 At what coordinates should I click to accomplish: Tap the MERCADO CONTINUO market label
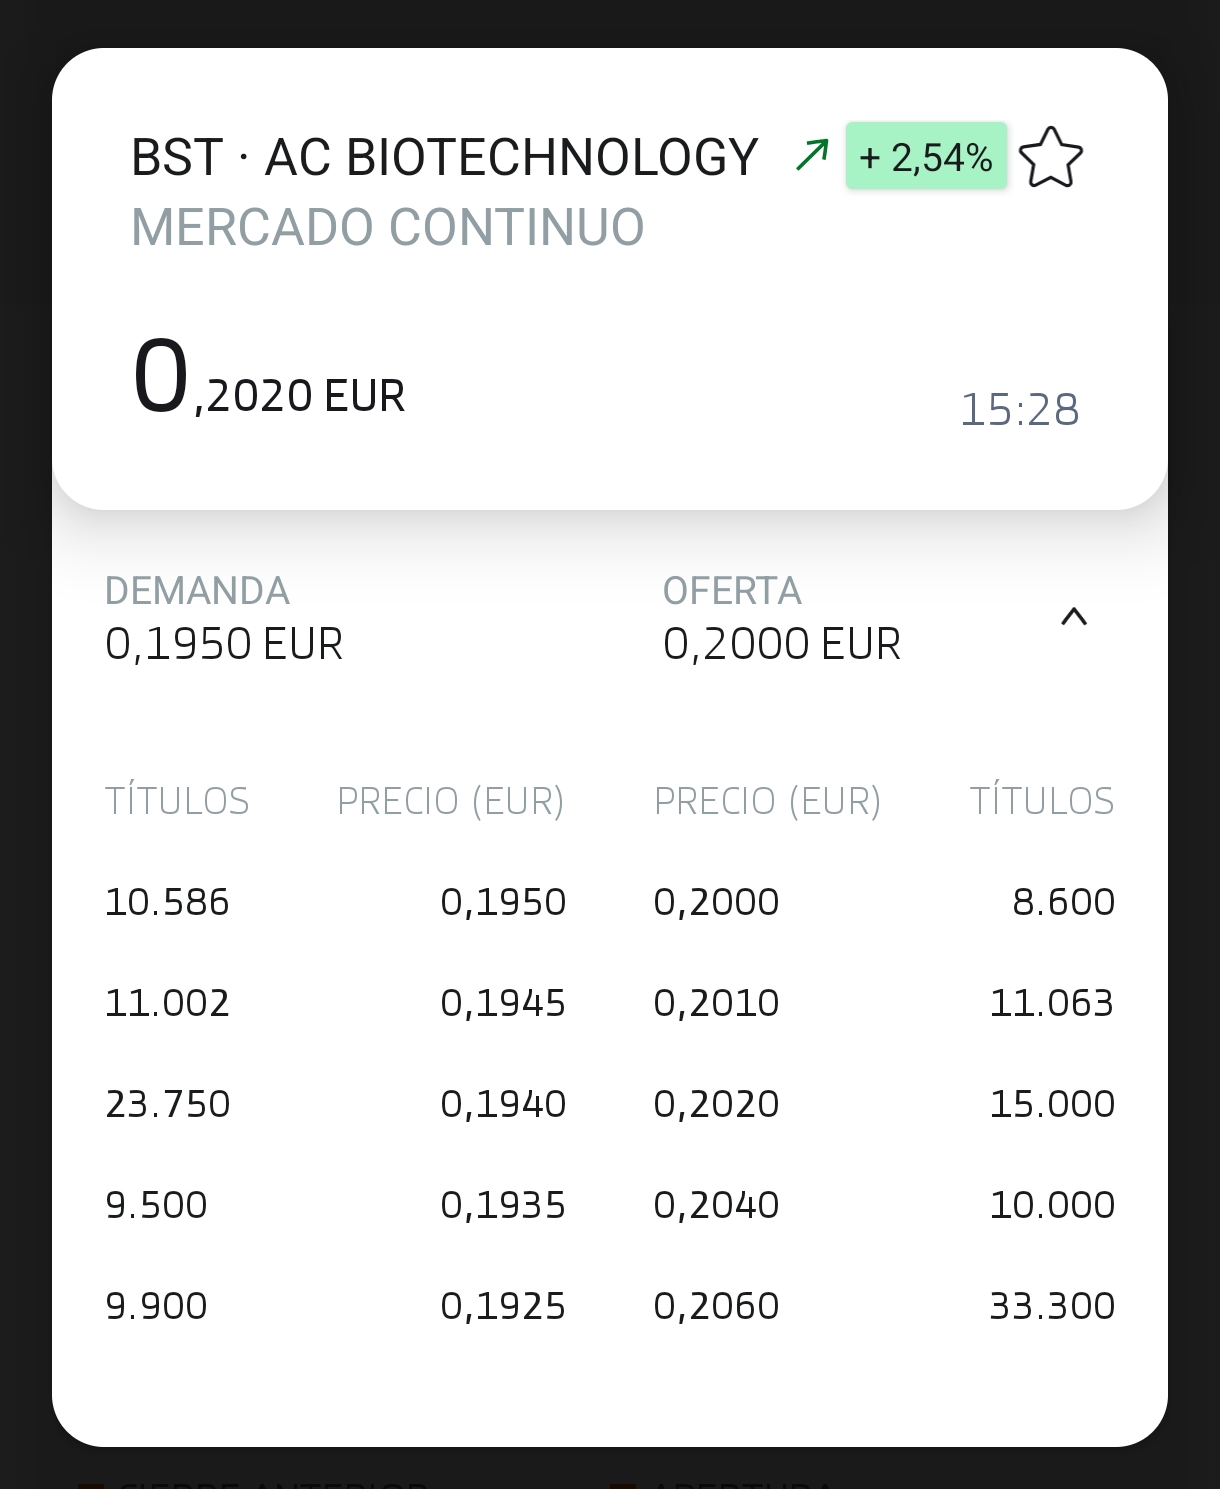pyautogui.click(x=388, y=227)
